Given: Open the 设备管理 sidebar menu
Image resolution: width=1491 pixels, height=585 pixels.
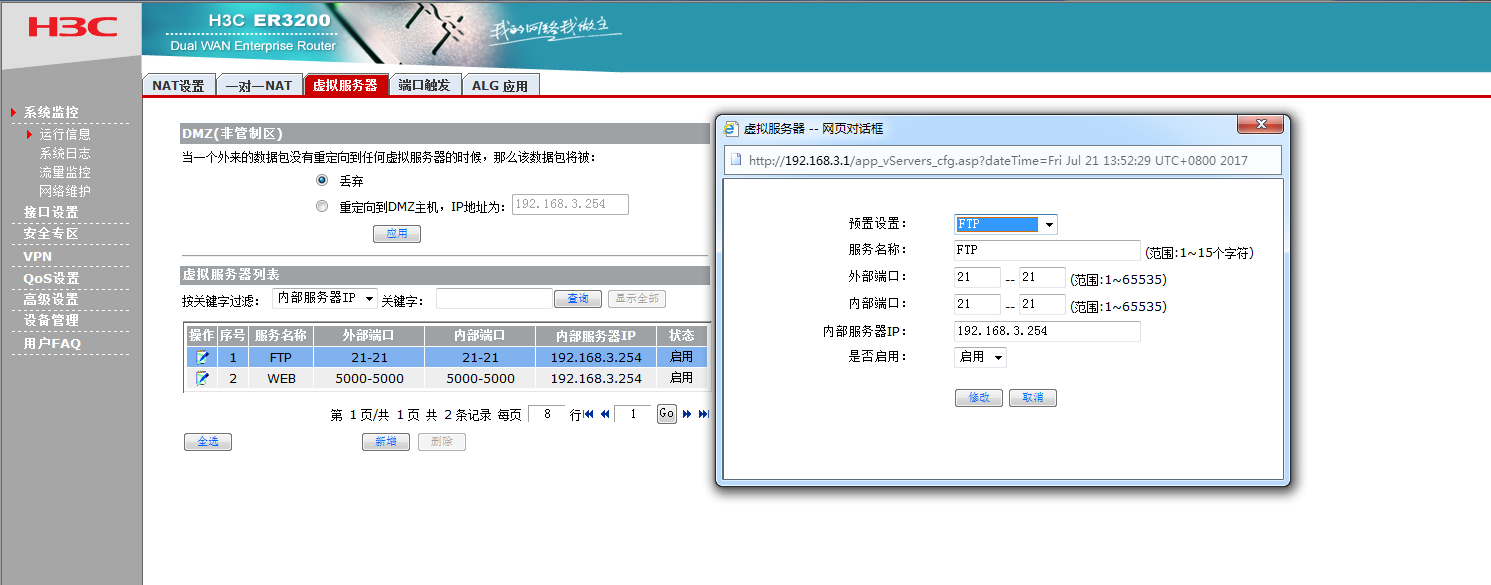Looking at the screenshot, I should pyautogui.click(x=51, y=321).
